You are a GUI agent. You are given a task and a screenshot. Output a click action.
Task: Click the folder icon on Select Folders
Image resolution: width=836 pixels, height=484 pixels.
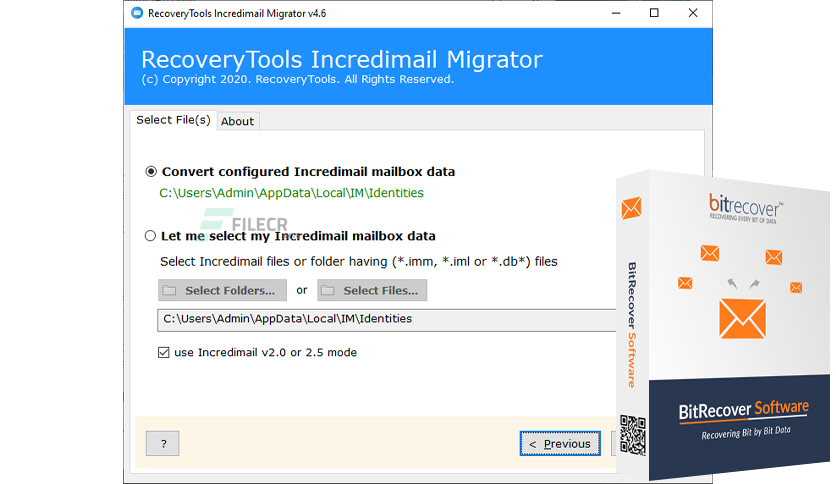[170, 291]
